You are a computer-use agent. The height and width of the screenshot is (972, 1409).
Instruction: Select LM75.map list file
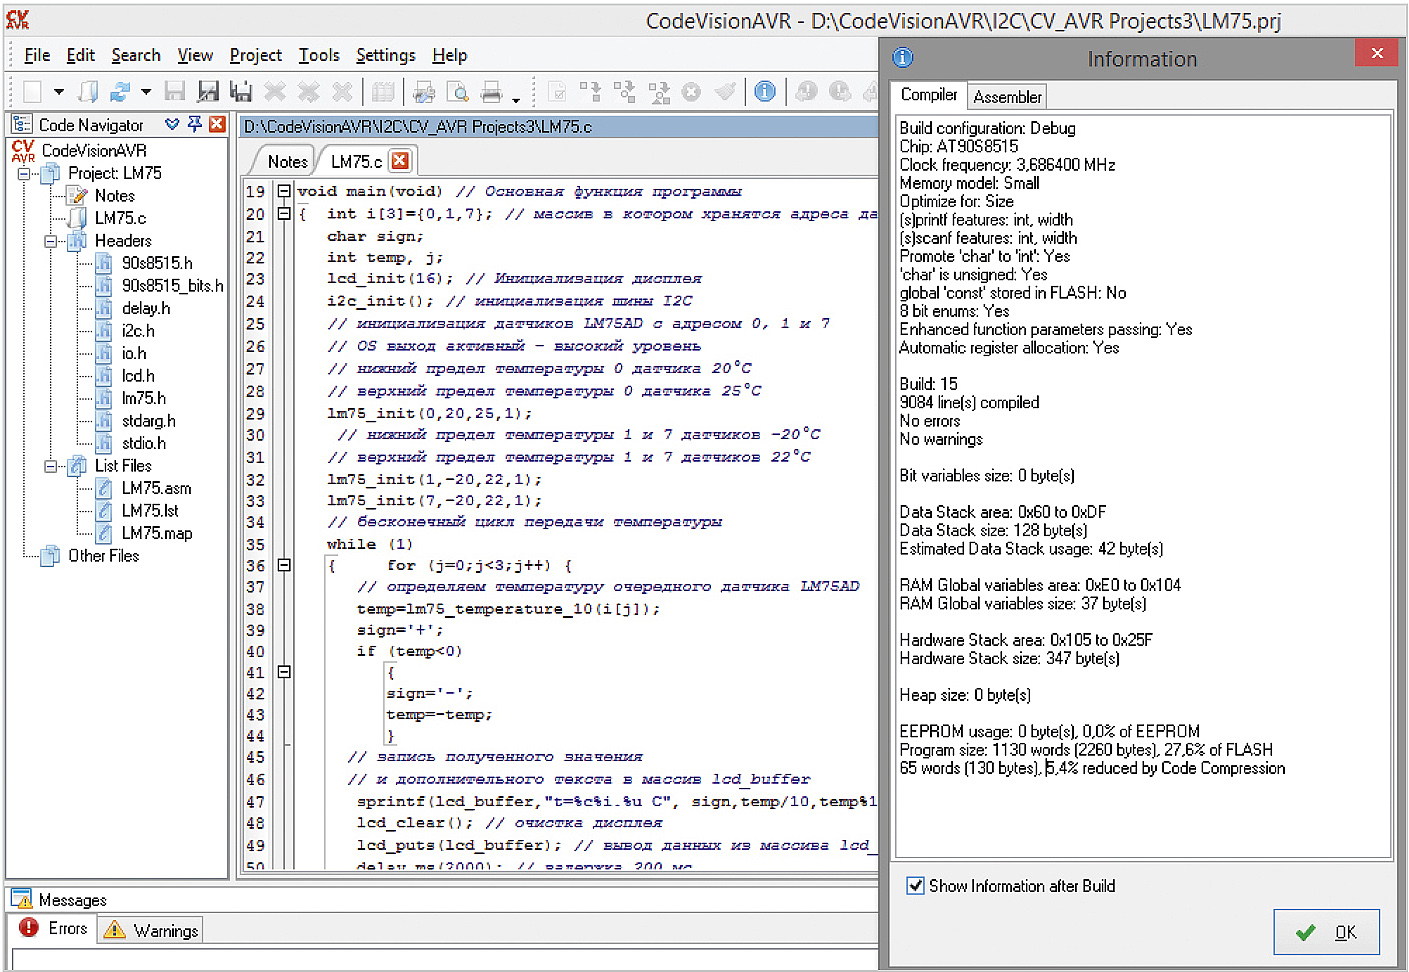pyautogui.click(x=157, y=533)
